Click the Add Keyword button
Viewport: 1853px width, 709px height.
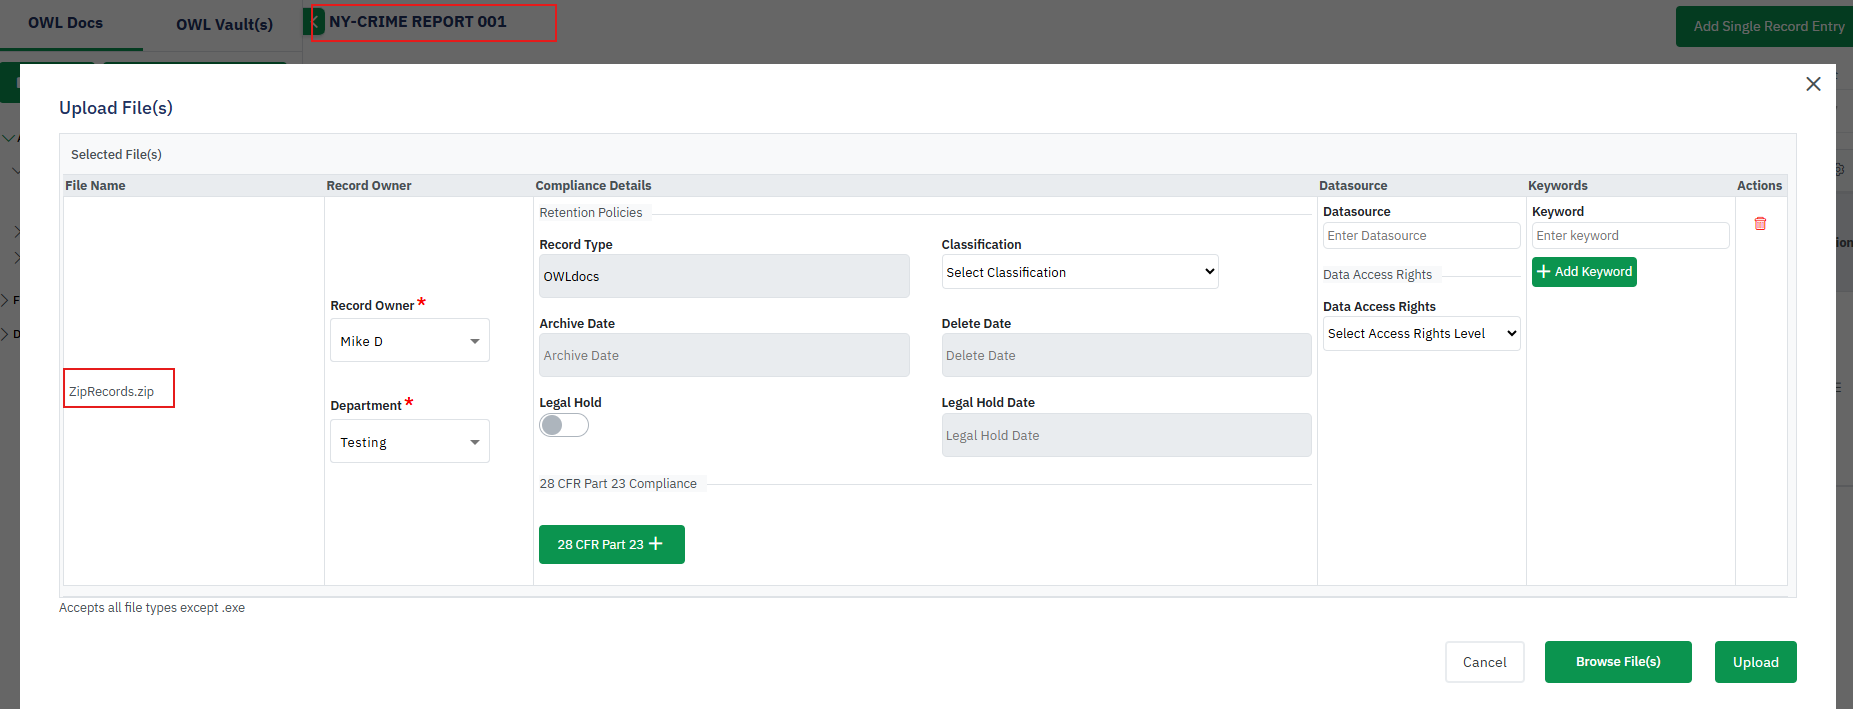[1584, 272]
